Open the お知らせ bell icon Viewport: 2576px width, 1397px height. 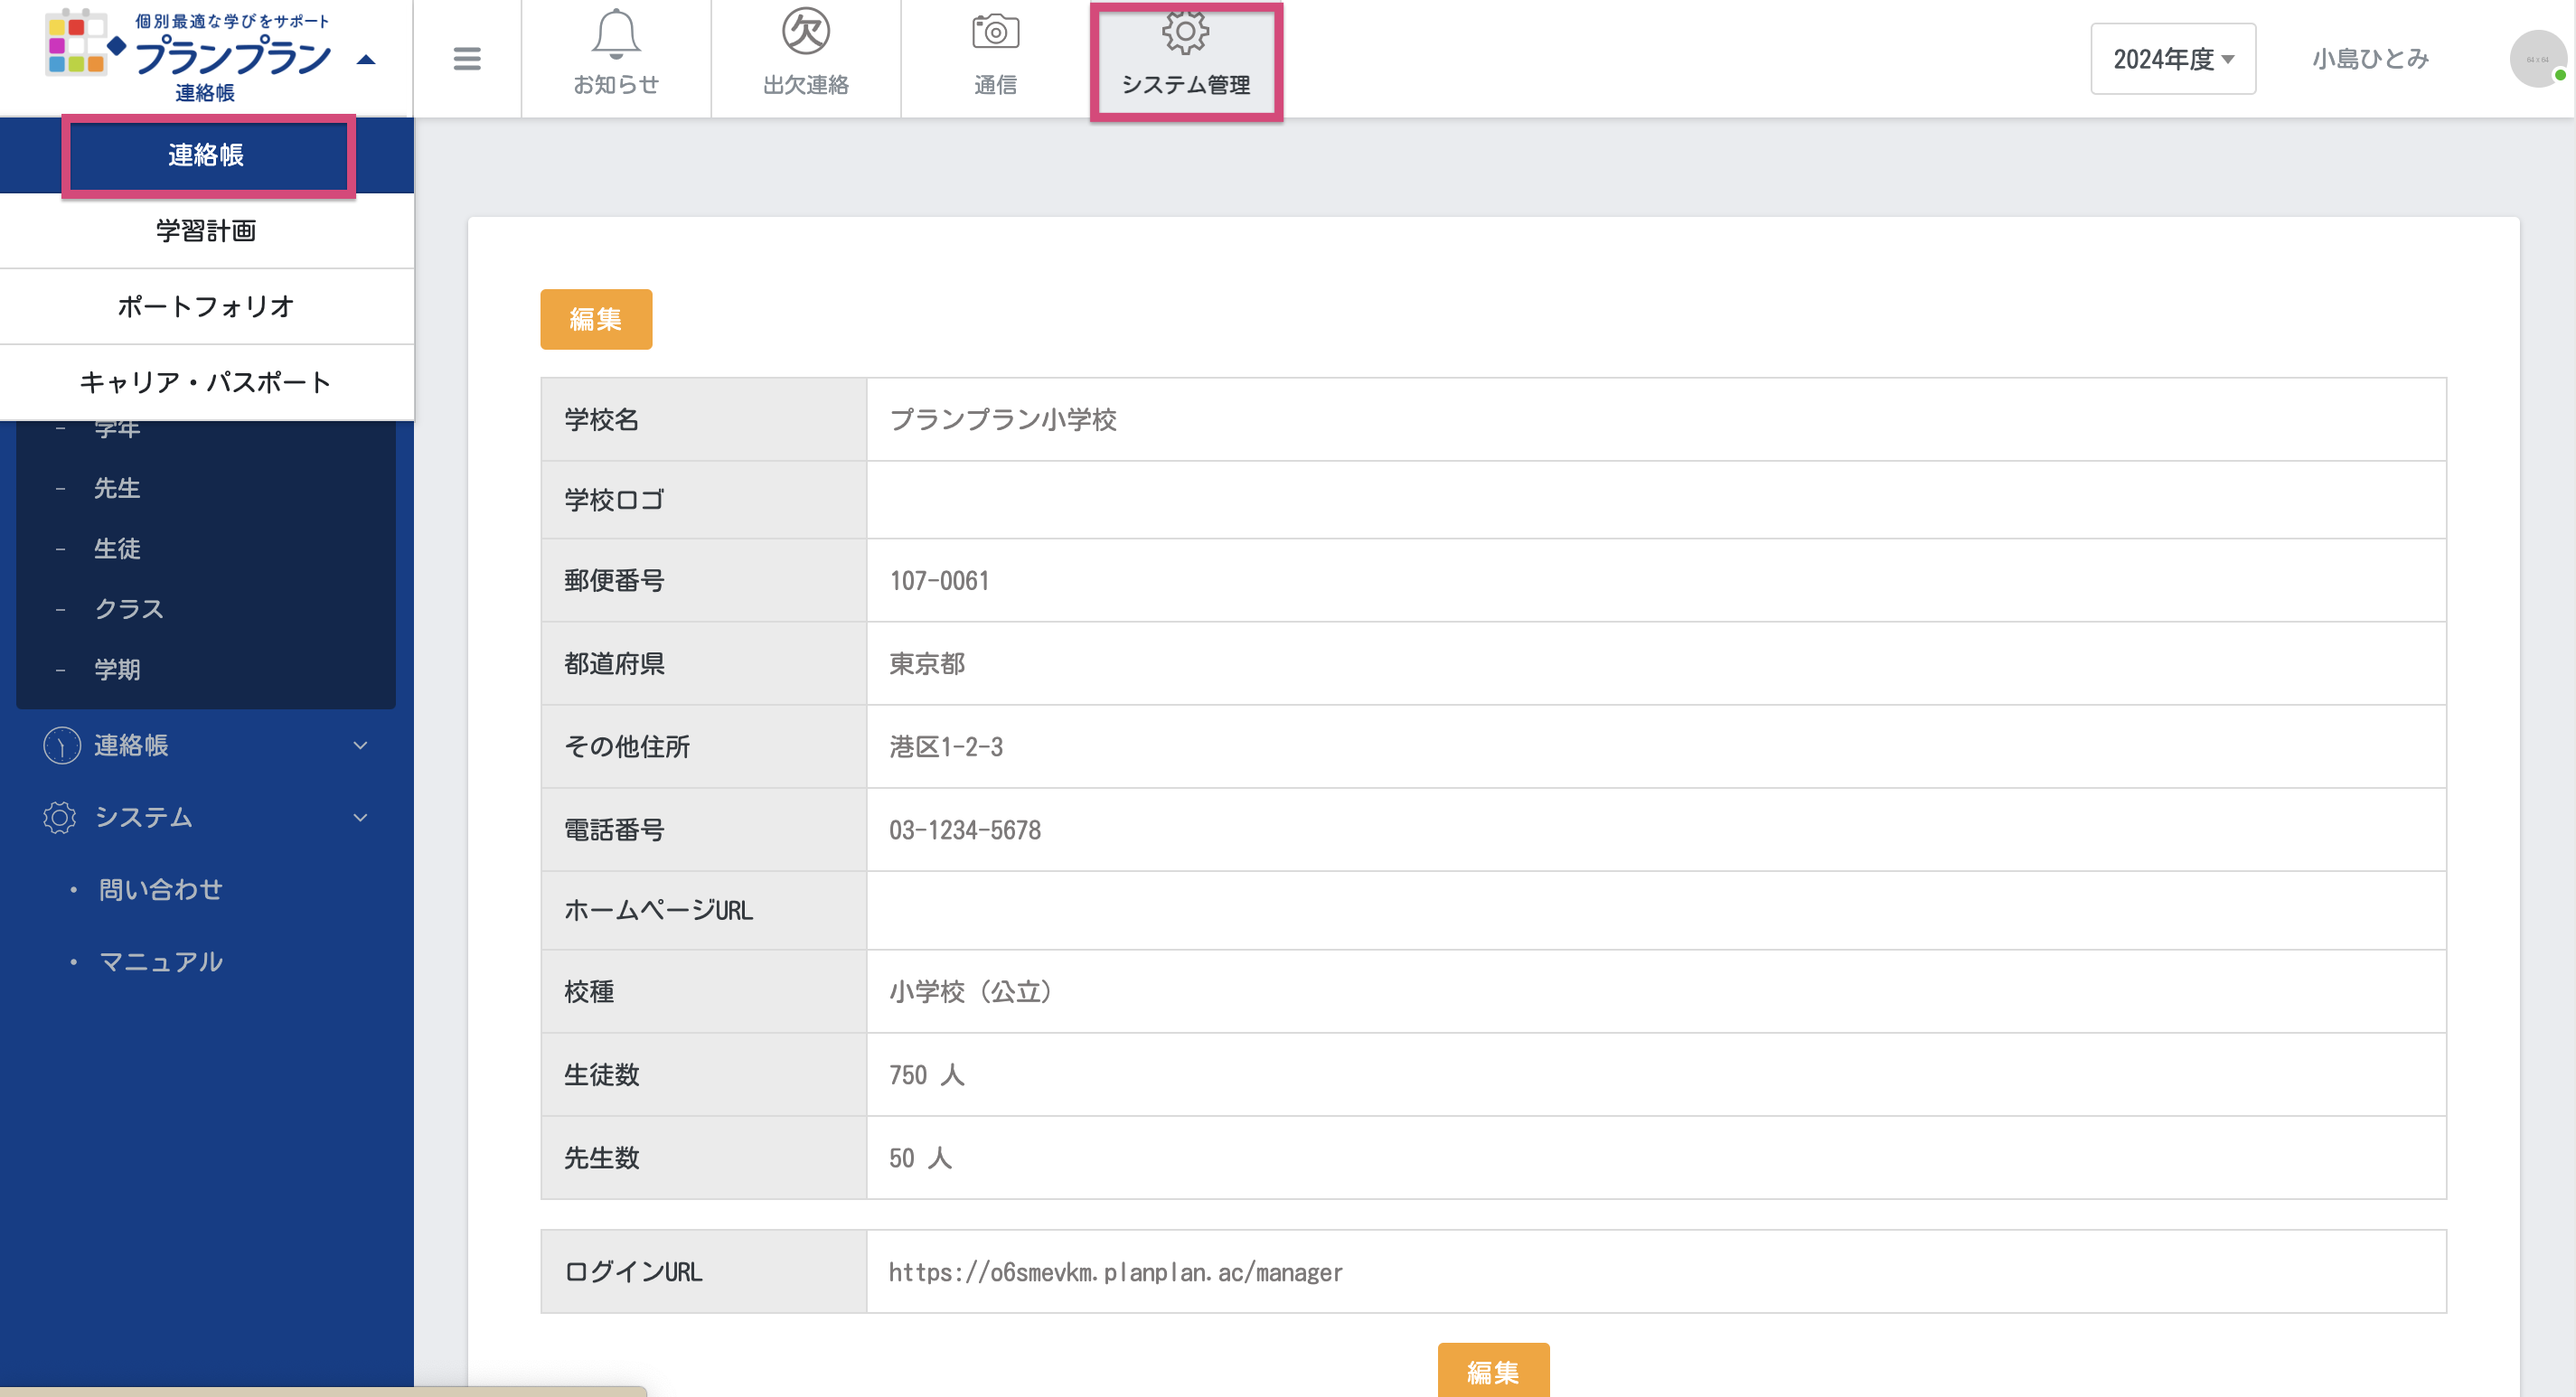(x=615, y=34)
